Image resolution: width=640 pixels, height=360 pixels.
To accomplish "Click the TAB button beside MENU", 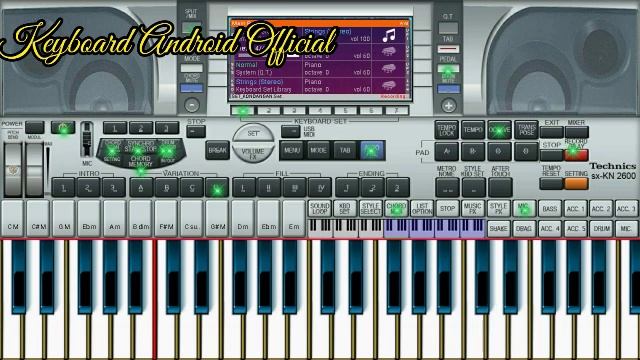I will pos(345,150).
